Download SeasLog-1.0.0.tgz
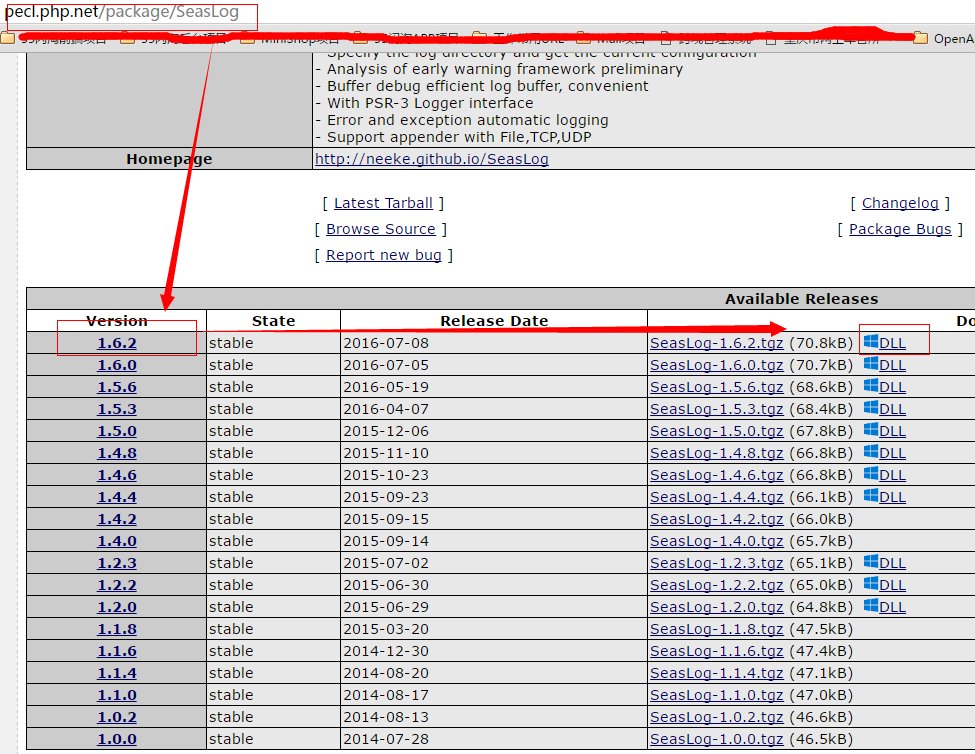 pyautogui.click(x=716, y=739)
